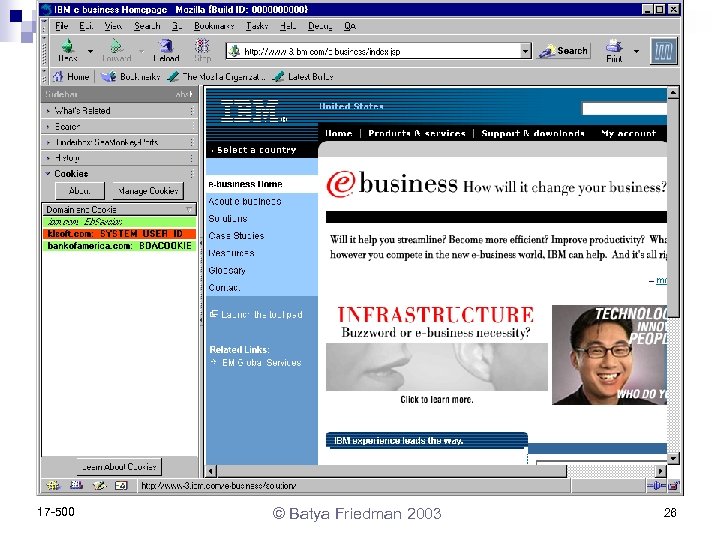Open the File menu
The image size is (720, 540).
click(x=62, y=26)
